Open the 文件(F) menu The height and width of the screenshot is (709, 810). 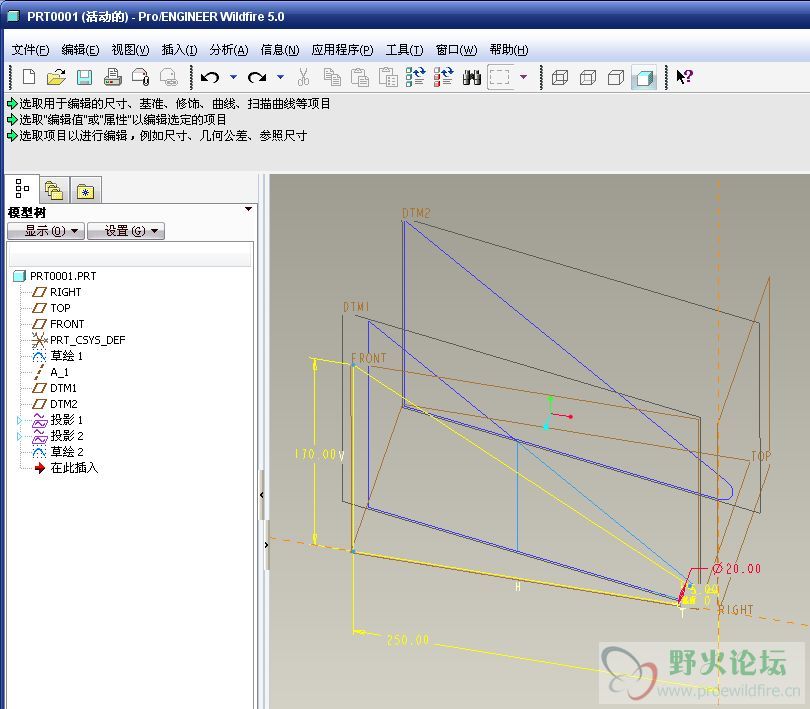[x=30, y=50]
